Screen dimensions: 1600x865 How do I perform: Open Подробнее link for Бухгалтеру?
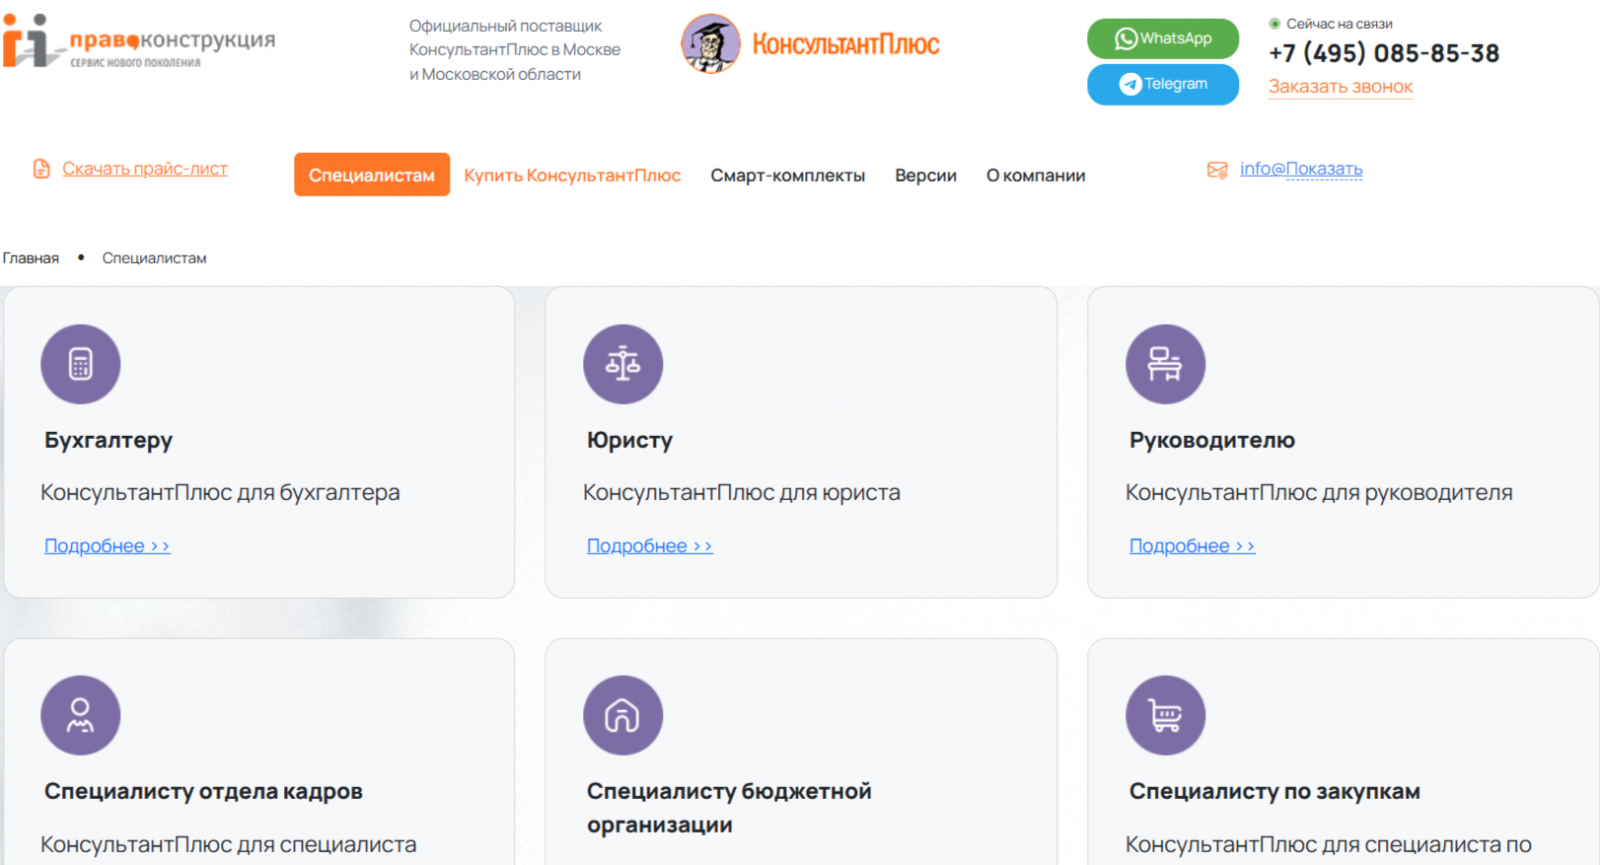[x=107, y=546]
